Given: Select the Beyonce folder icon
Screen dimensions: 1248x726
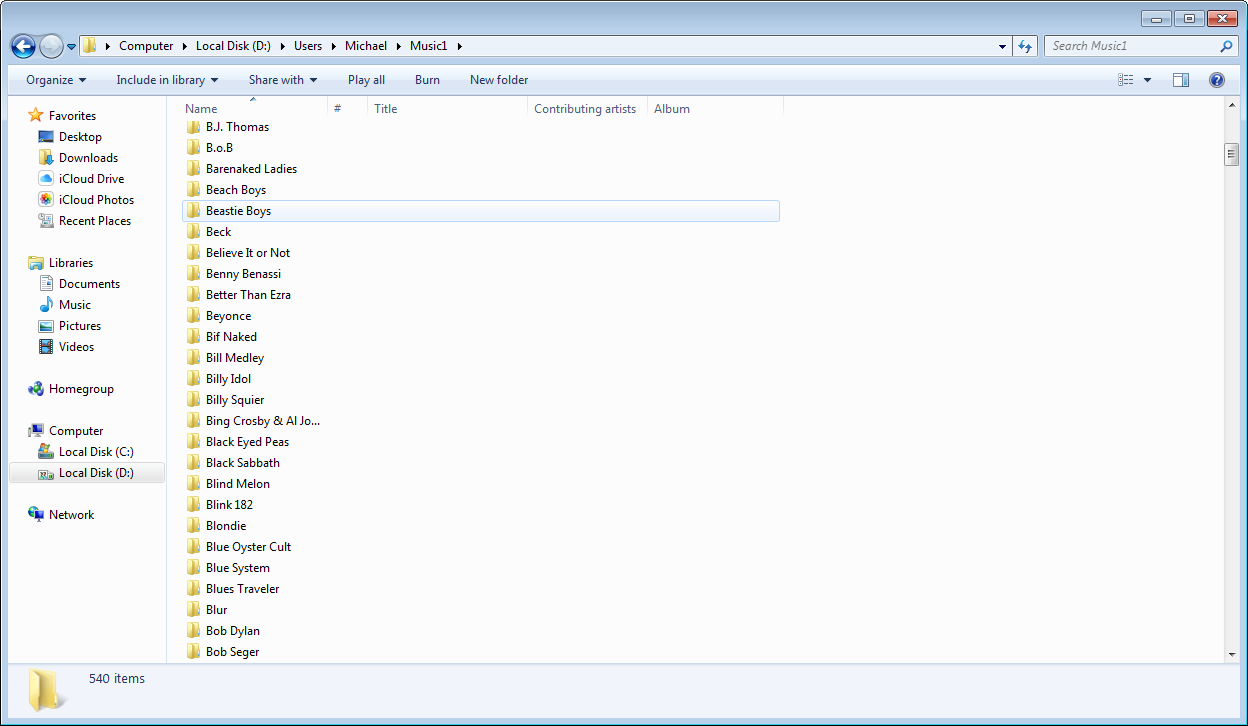Looking at the screenshot, I should click(194, 316).
